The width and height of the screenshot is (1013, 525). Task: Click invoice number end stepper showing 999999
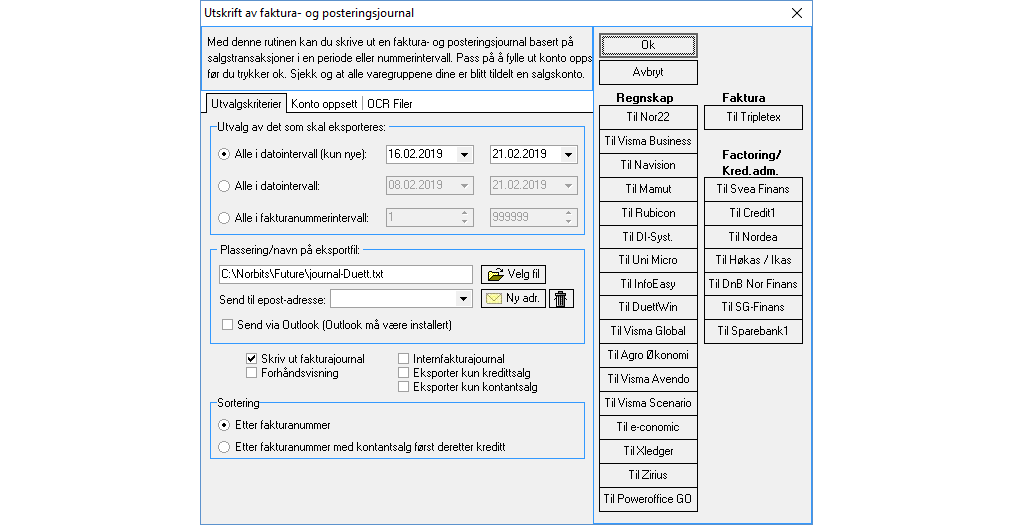[x=569, y=218]
